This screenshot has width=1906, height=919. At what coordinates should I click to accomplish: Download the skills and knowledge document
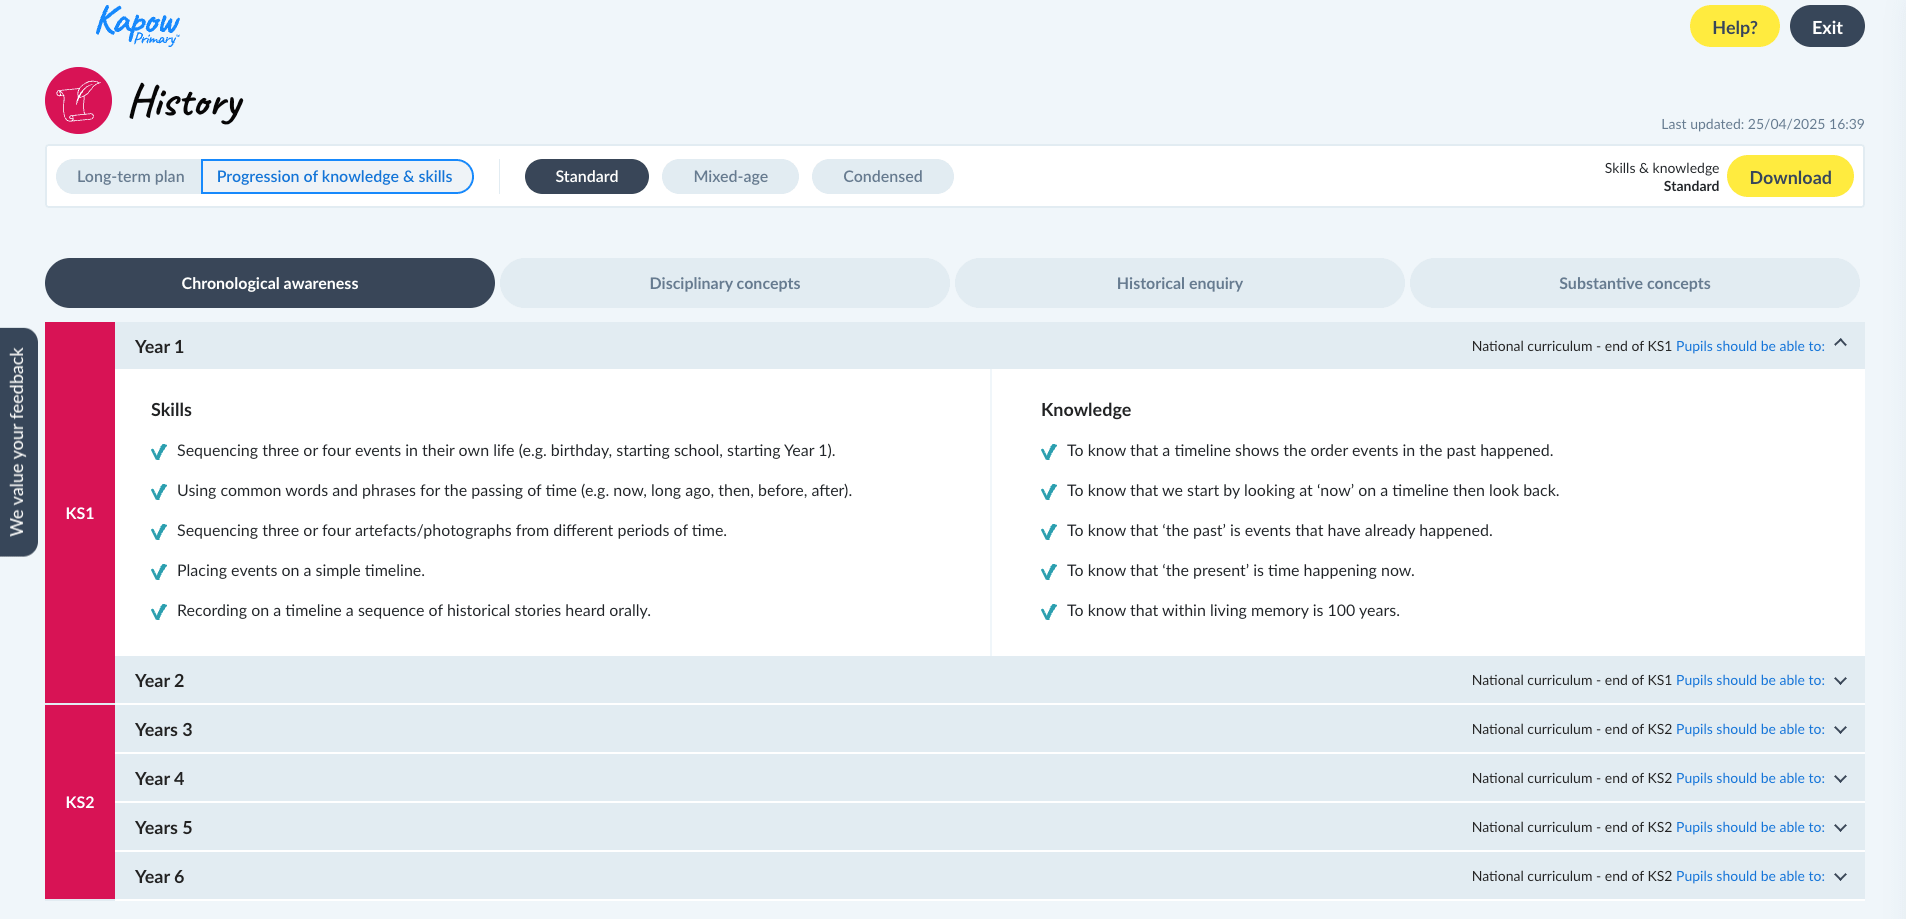pos(1789,178)
